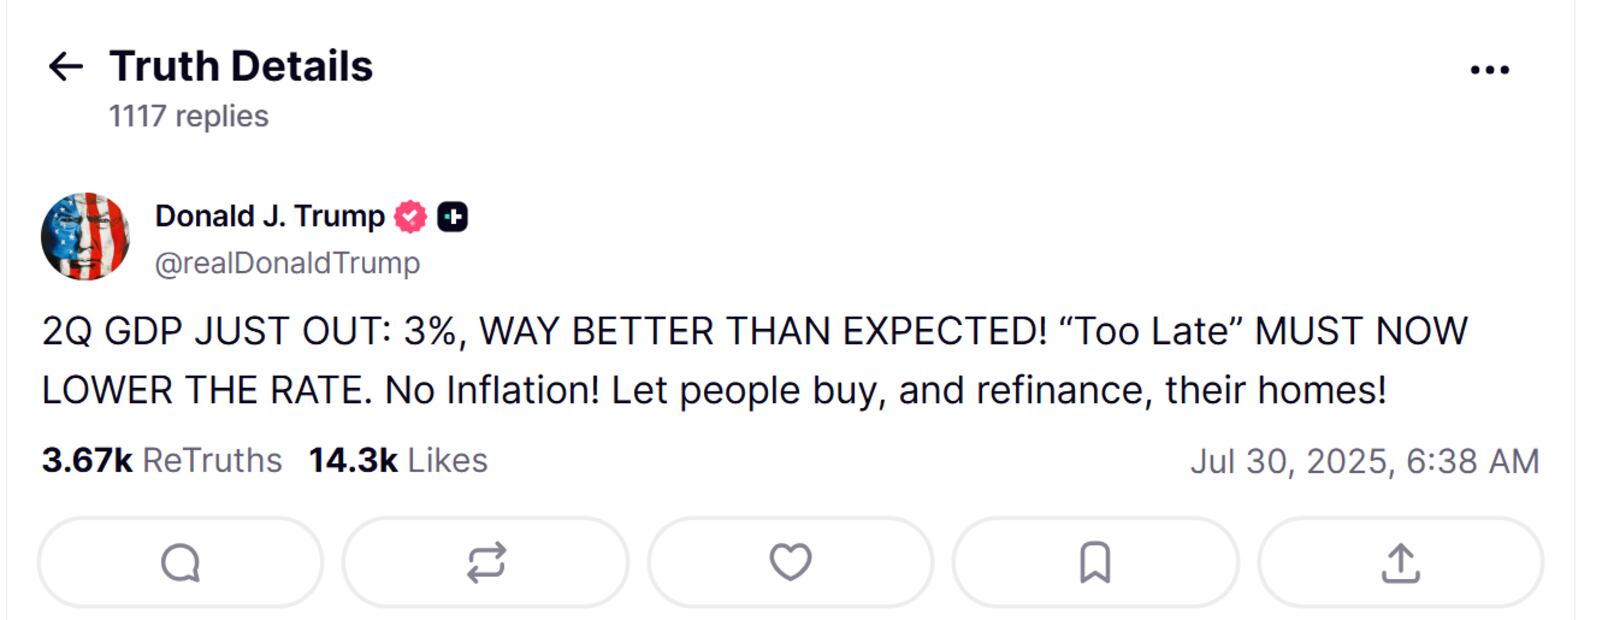Open the flag-patterned profile avatar
The image size is (1602, 620).
pos(85,237)
